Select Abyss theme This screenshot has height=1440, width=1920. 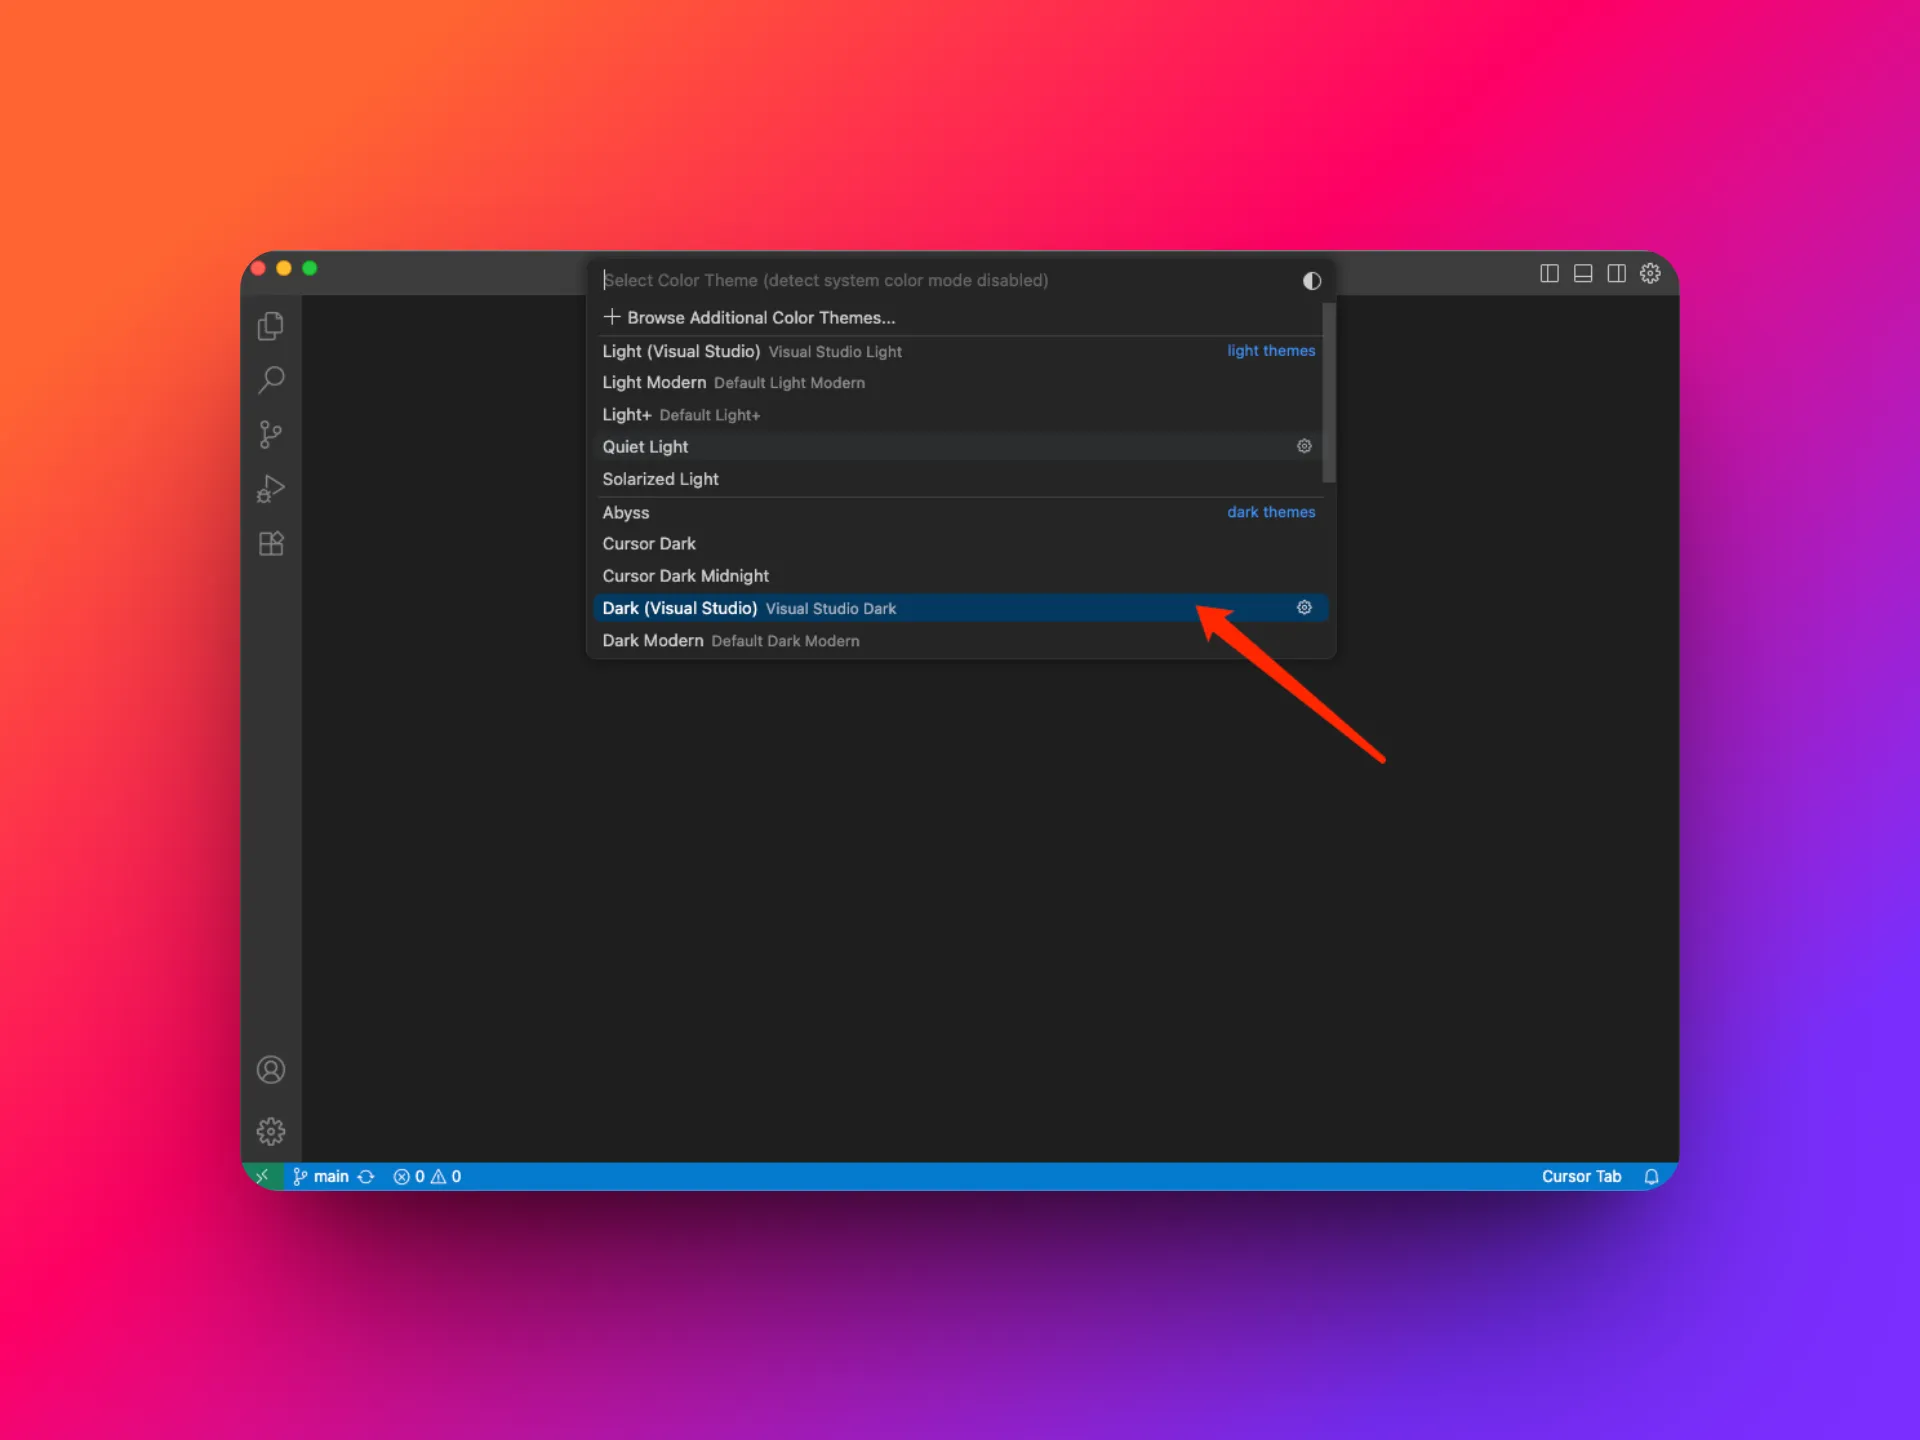point(960,512)
